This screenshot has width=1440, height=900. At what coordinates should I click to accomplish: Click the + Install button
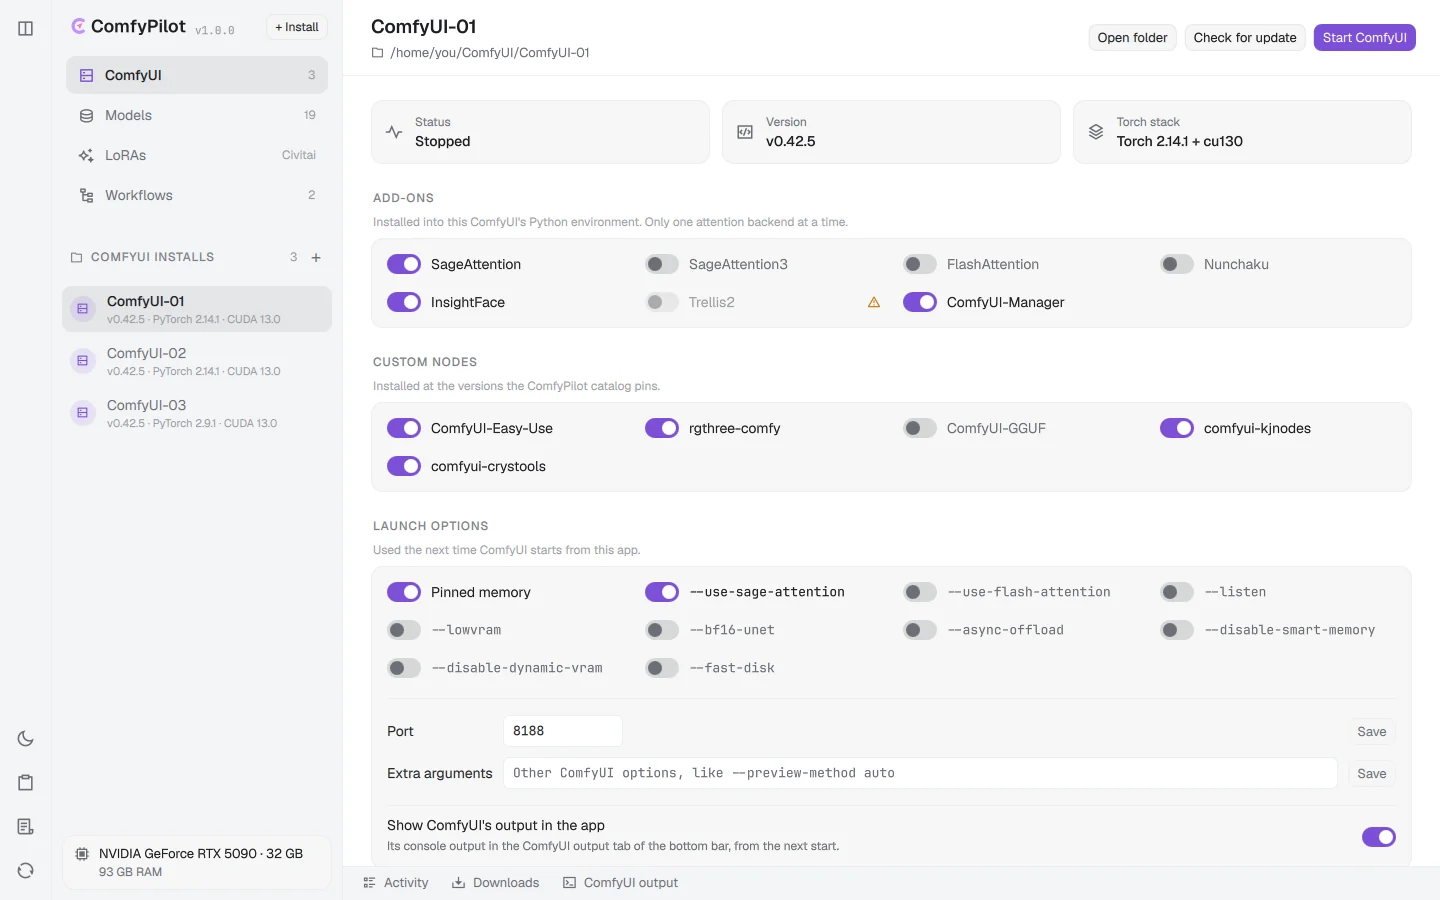297,27
